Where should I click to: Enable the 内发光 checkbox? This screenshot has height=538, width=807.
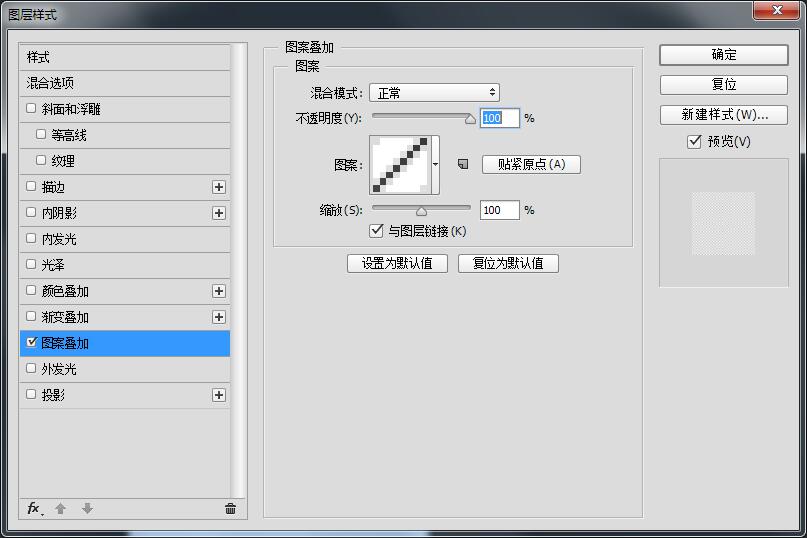31,238
